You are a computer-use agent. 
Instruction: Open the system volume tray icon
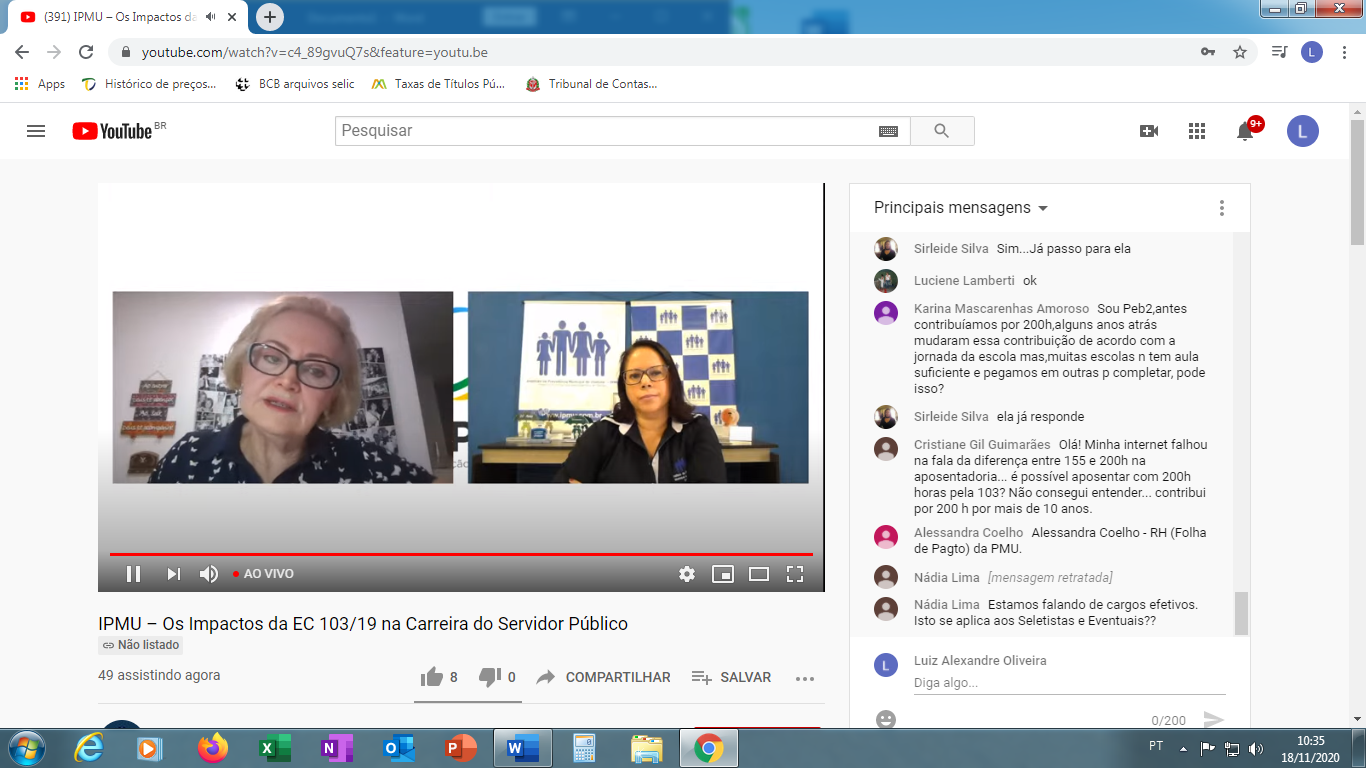1256,748
